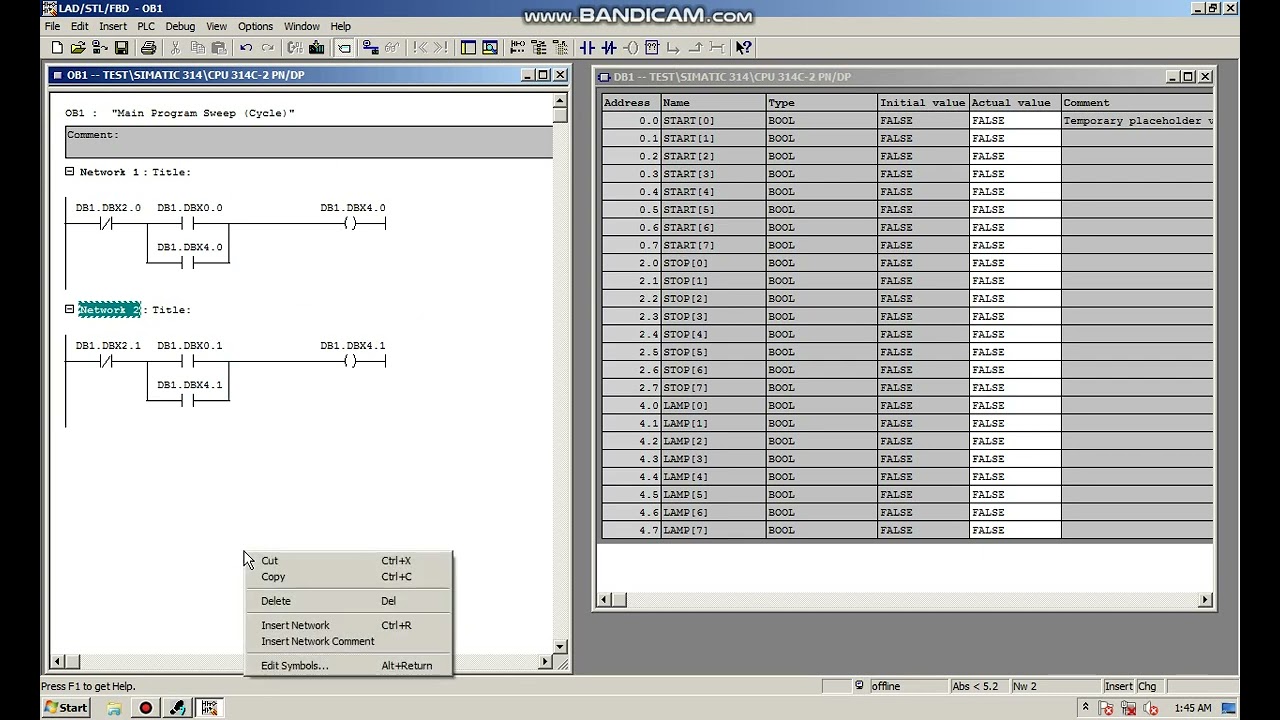
Task: Open the file explorer taskbar icon
Action: [114, 707]
